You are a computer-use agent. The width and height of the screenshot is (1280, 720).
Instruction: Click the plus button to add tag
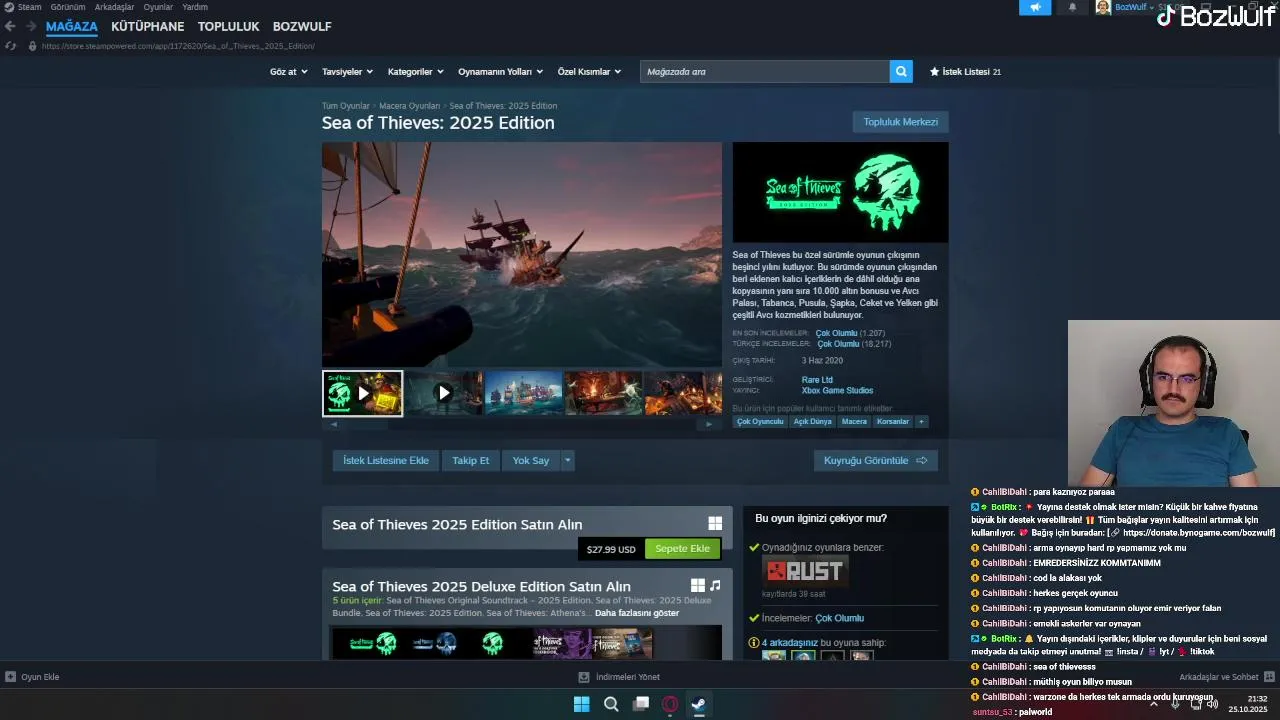click(x=921, y=421)
